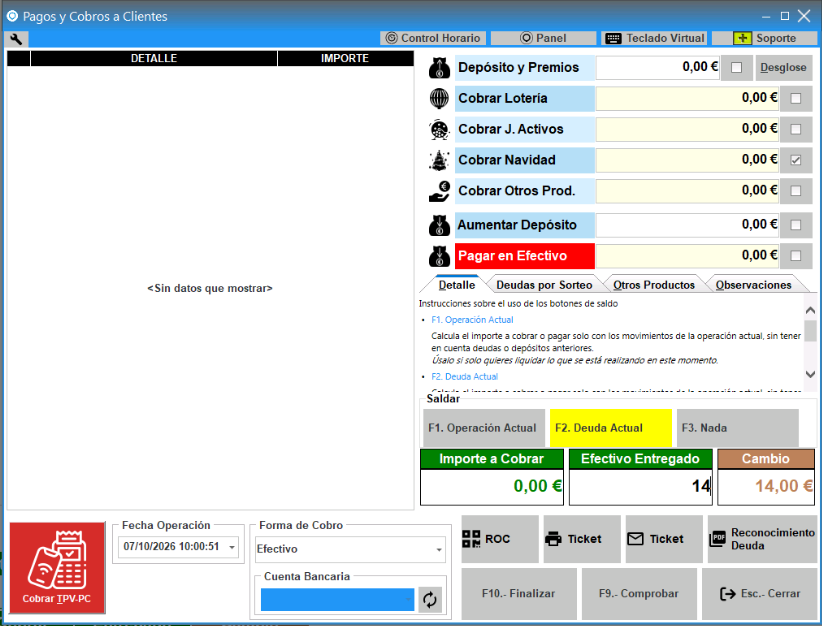Enable the Pagar en Efectivo checkbox
822x626 pixels.
(x=796, y=256)
